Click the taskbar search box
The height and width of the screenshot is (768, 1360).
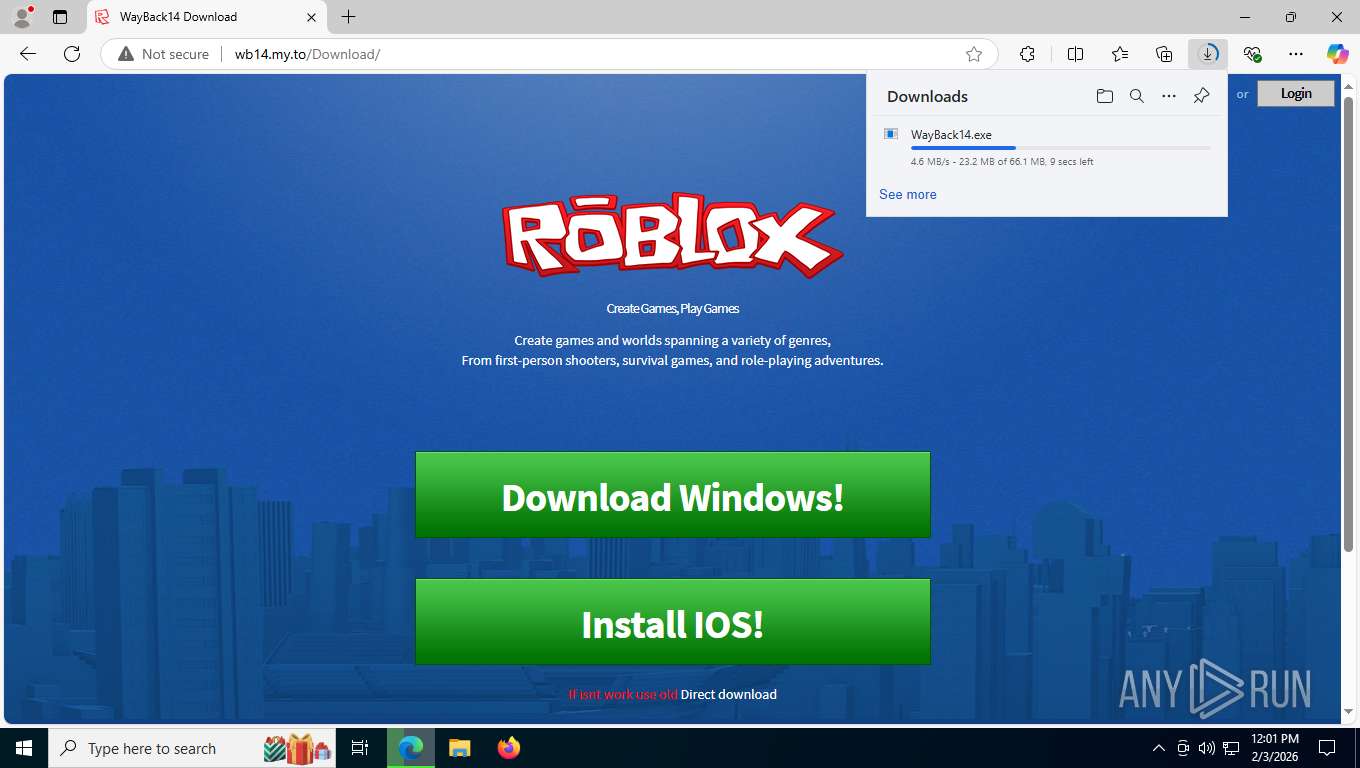(x=192, y=748)
